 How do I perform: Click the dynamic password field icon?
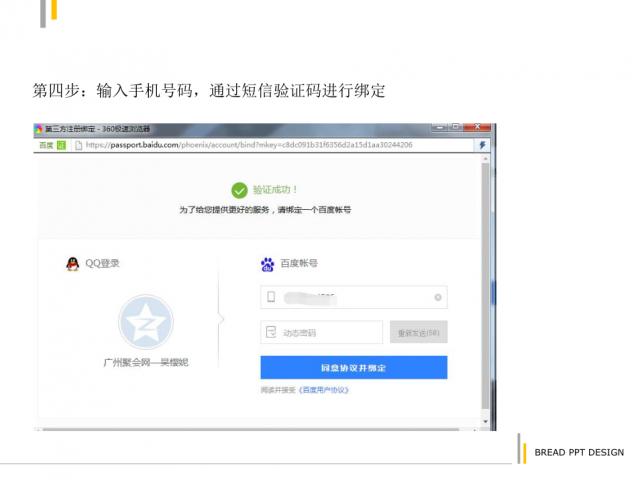(x=271, y=332)
